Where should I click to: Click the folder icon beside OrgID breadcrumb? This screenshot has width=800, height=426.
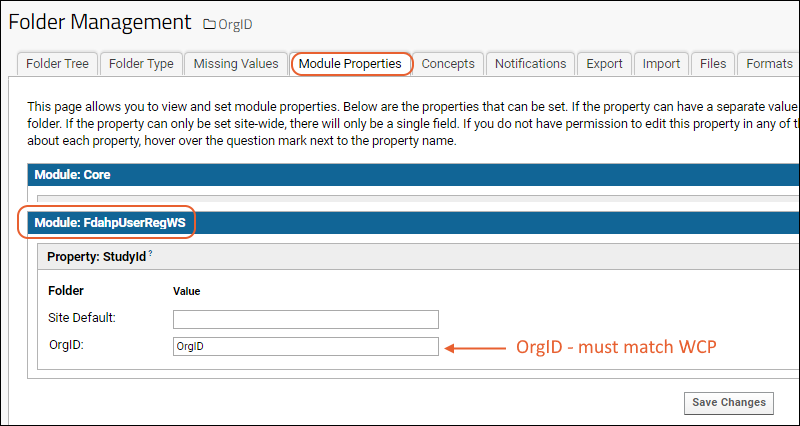click(x=209, y=23)
